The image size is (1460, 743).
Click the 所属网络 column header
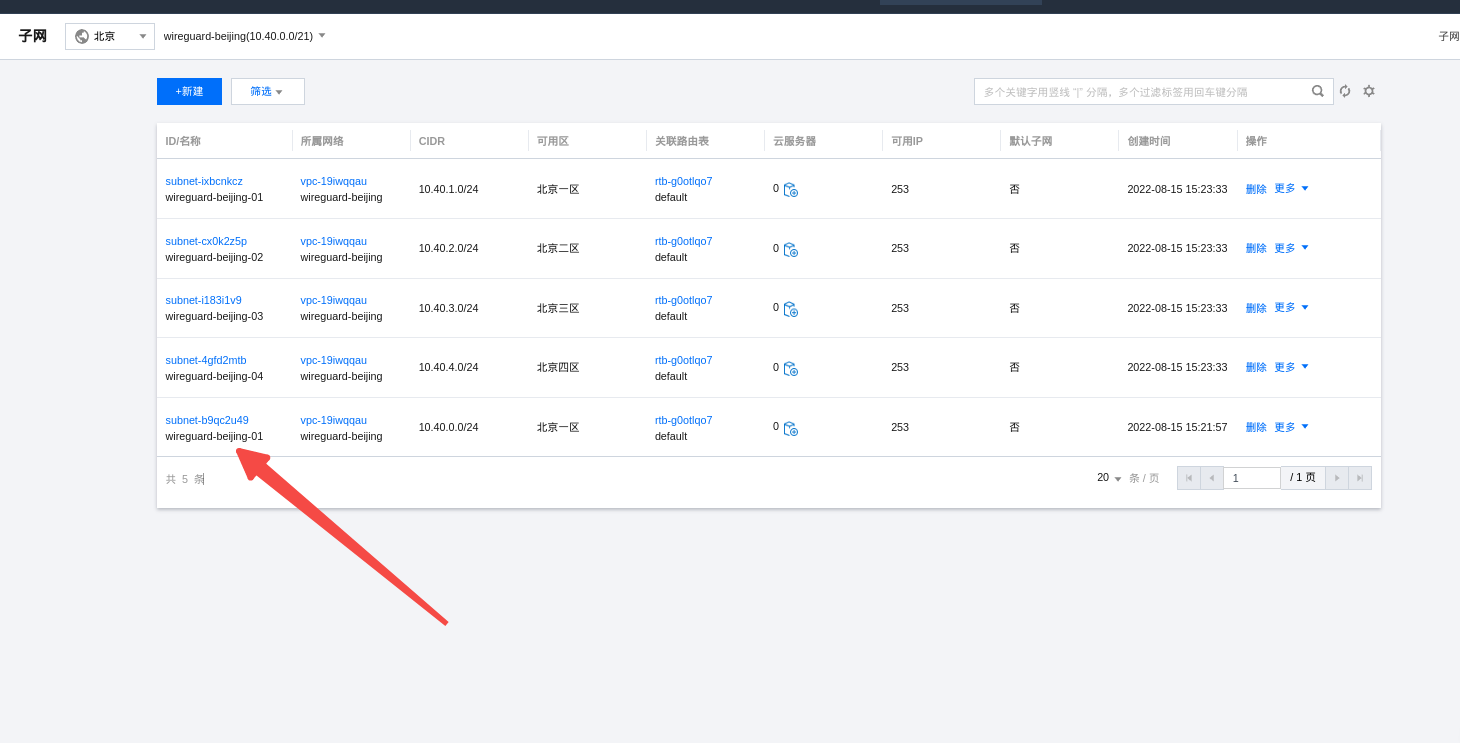(x=322, y=141)
